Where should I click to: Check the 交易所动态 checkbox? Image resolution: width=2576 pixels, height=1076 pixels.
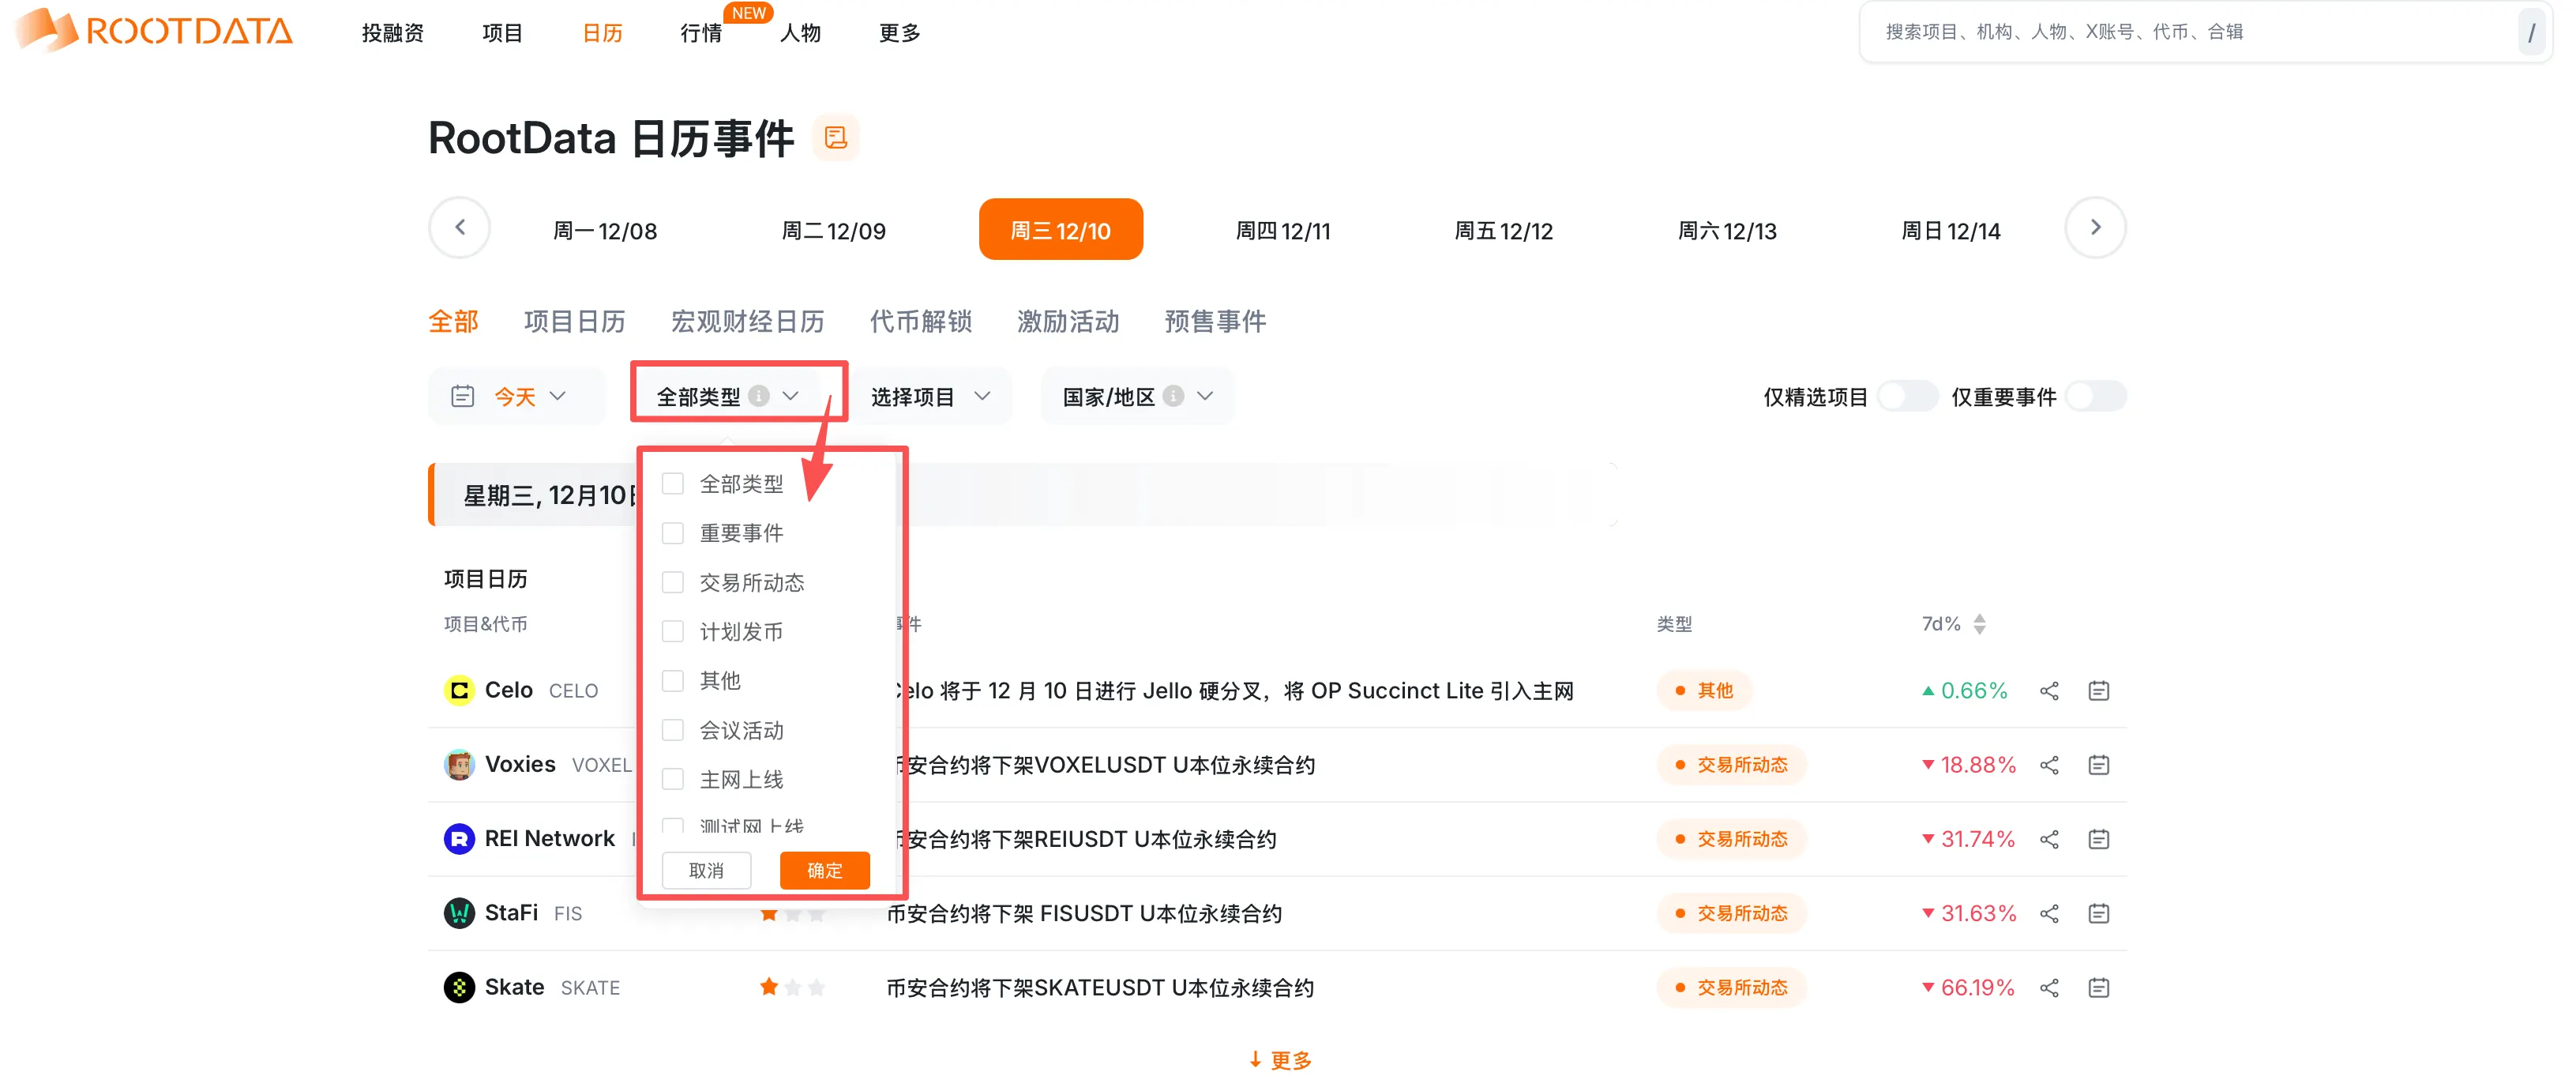coord(673,582)
